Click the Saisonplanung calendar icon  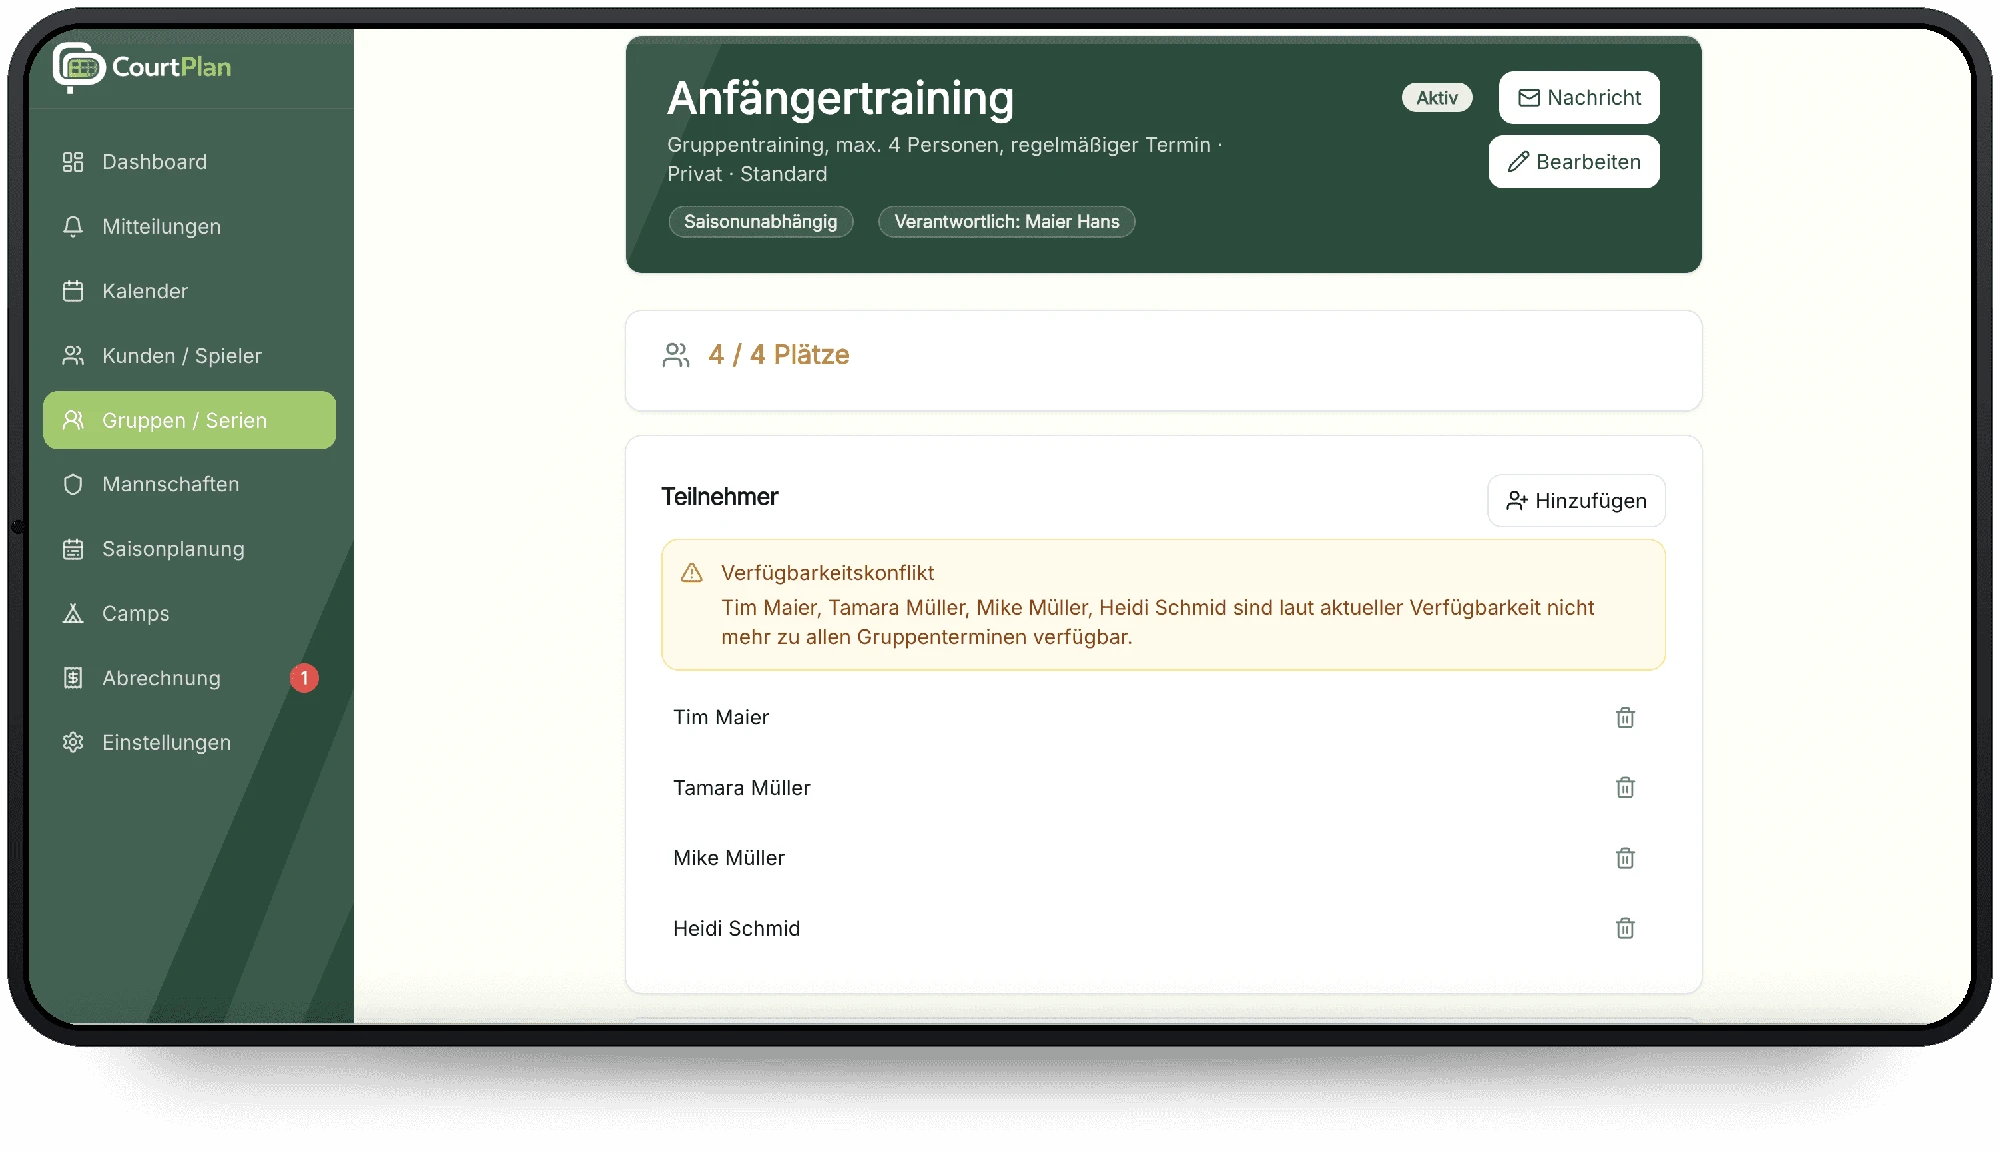point(73,549)
